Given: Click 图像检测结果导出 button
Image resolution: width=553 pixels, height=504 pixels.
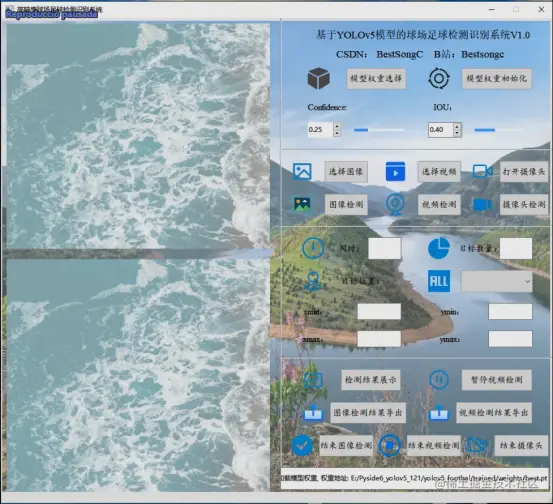Looking at the screenshot, I should pyautogui.click(x=368, y=412).
